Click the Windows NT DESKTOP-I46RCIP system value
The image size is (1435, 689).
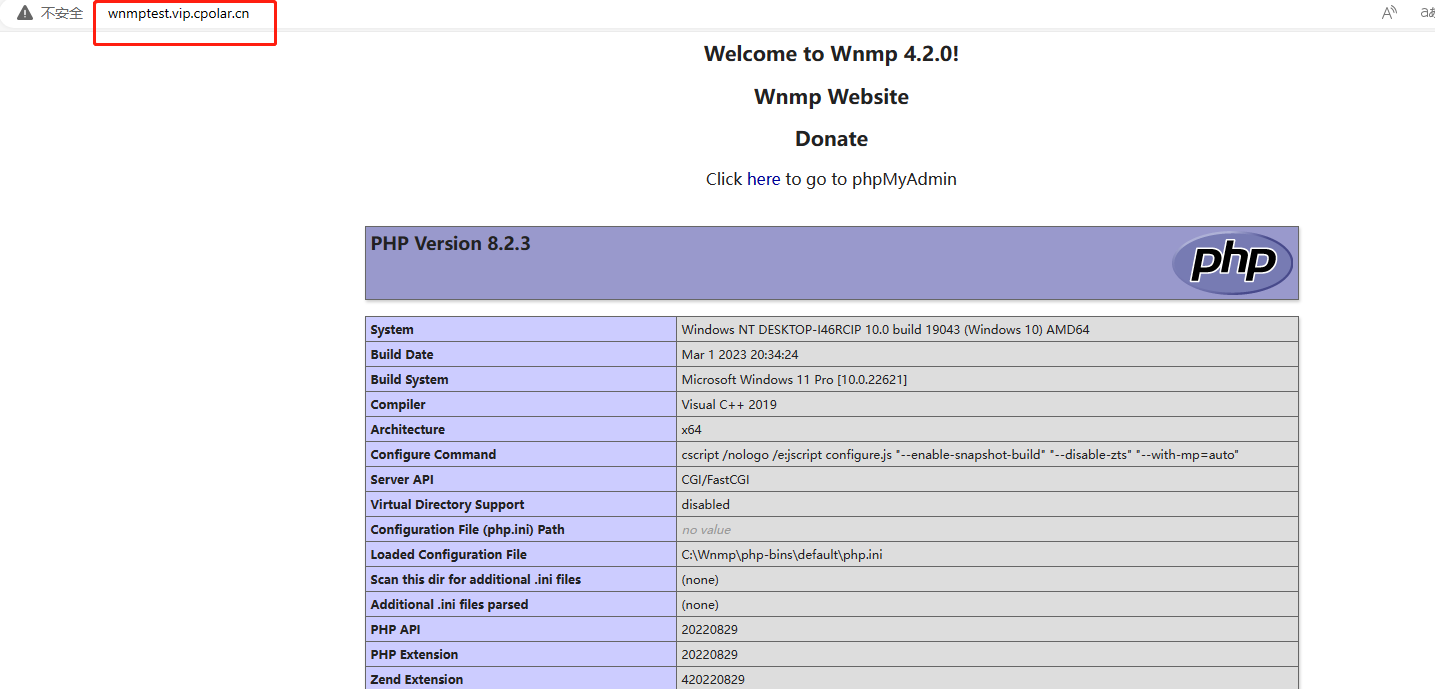(x=885, y=330)
